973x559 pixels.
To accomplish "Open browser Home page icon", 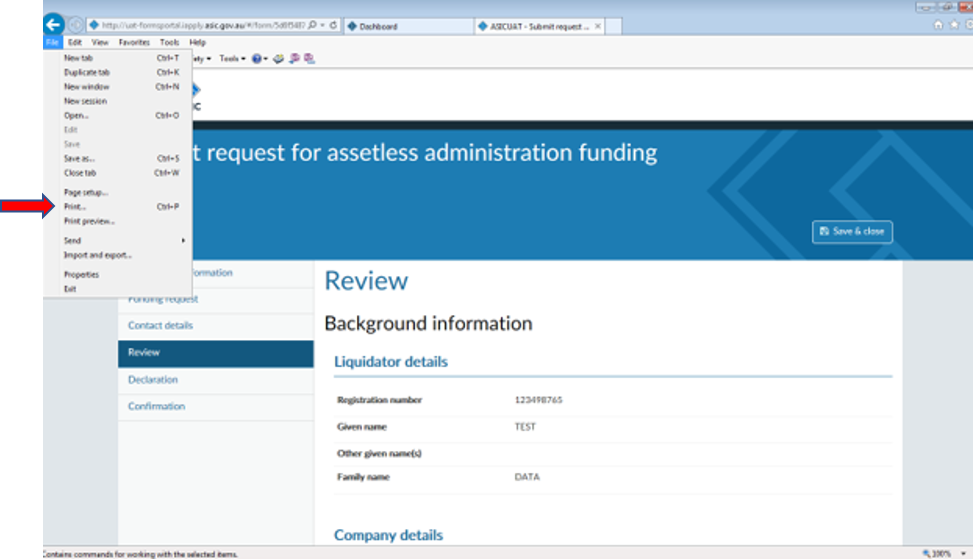I will tap(938, 25).
